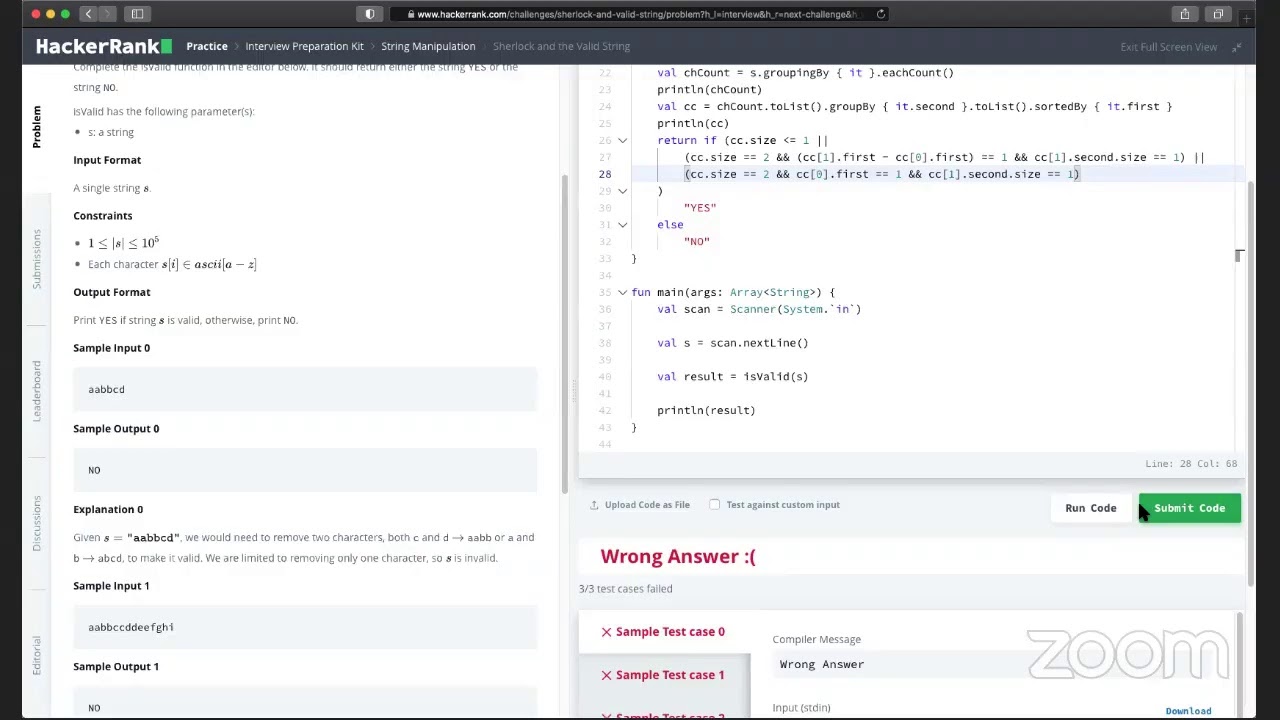Screen dimensions: 1280x720
Task: Click the Output Format heading
Action: pos(112,292)
